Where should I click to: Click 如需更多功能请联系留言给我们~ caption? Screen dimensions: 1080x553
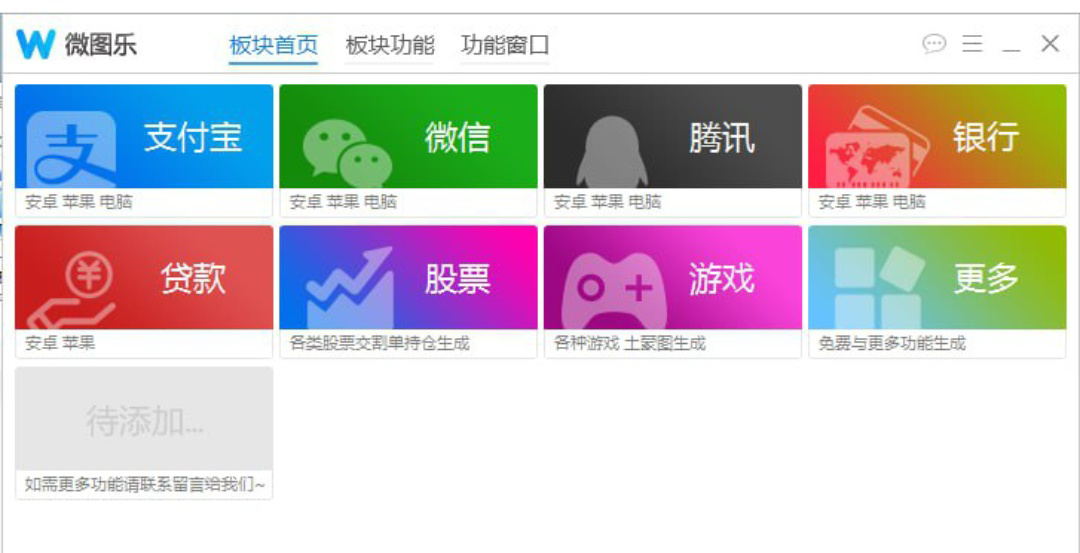coord(145,485)
